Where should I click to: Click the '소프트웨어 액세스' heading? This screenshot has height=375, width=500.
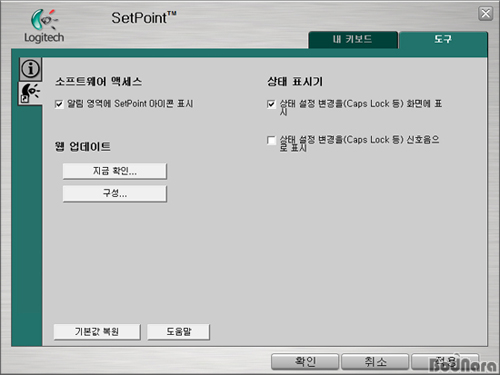99,81
